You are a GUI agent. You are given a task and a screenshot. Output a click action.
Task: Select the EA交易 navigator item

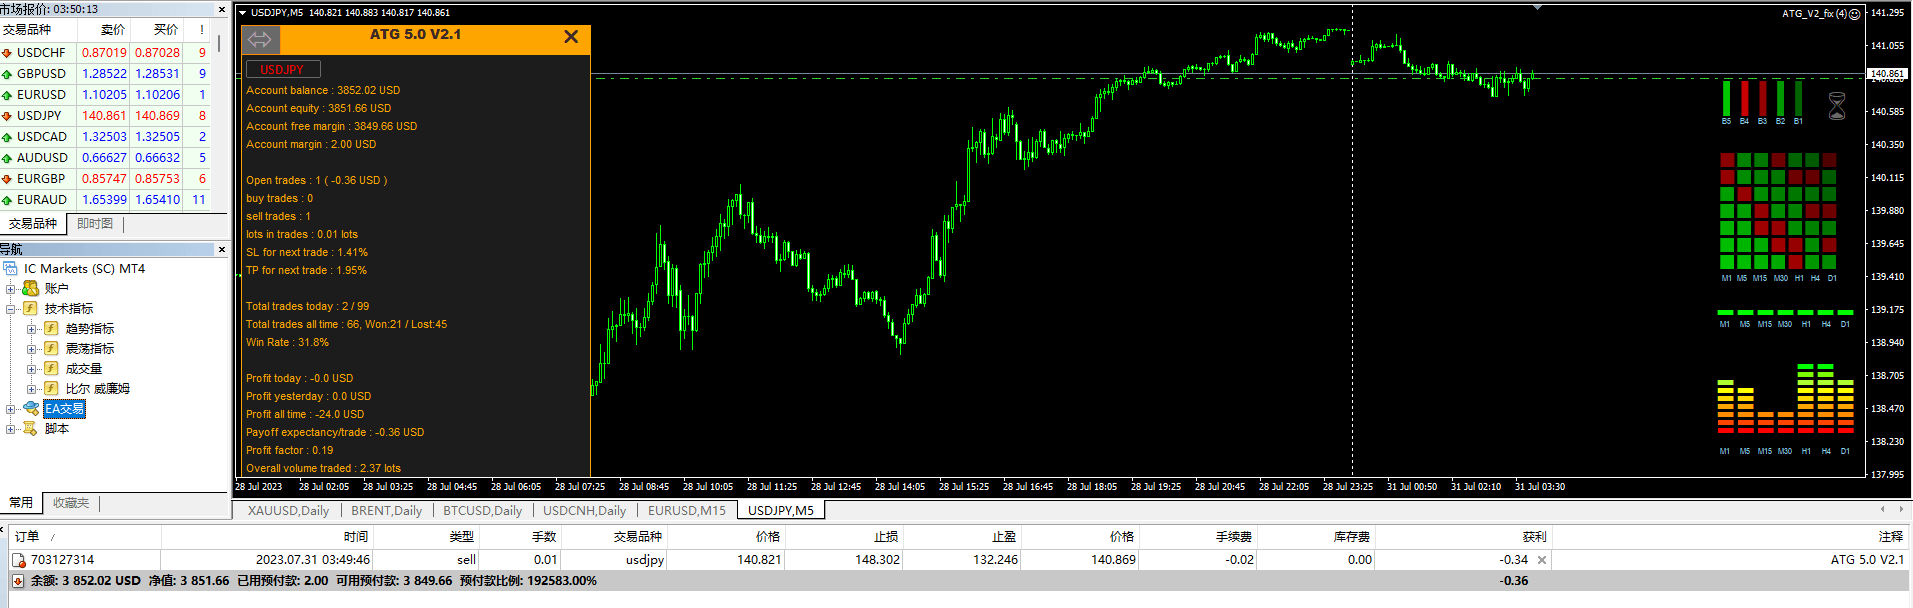coord(64,409)
